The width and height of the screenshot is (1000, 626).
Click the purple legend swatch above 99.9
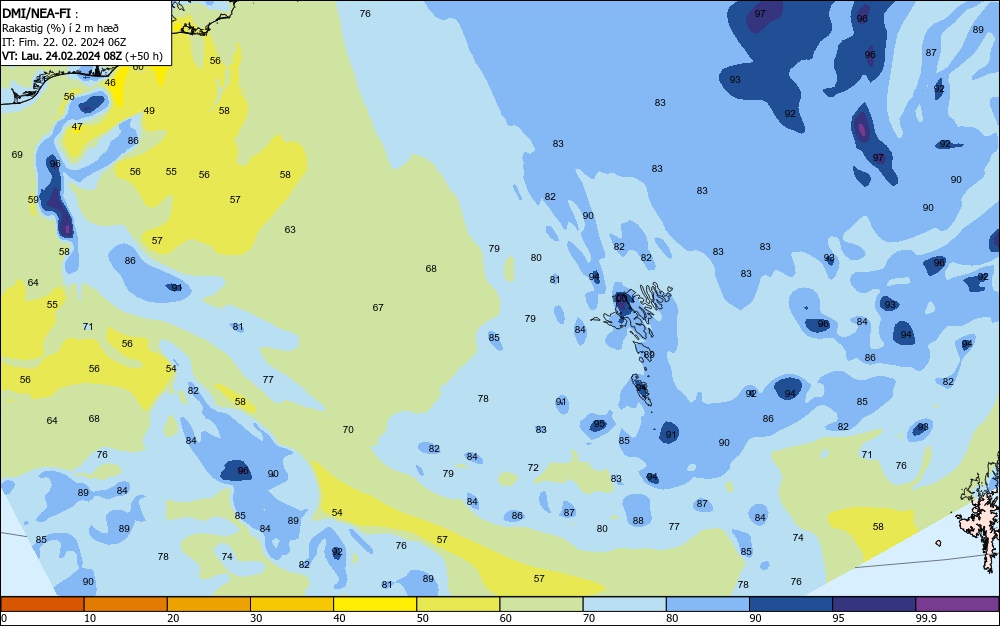(957, 604)
